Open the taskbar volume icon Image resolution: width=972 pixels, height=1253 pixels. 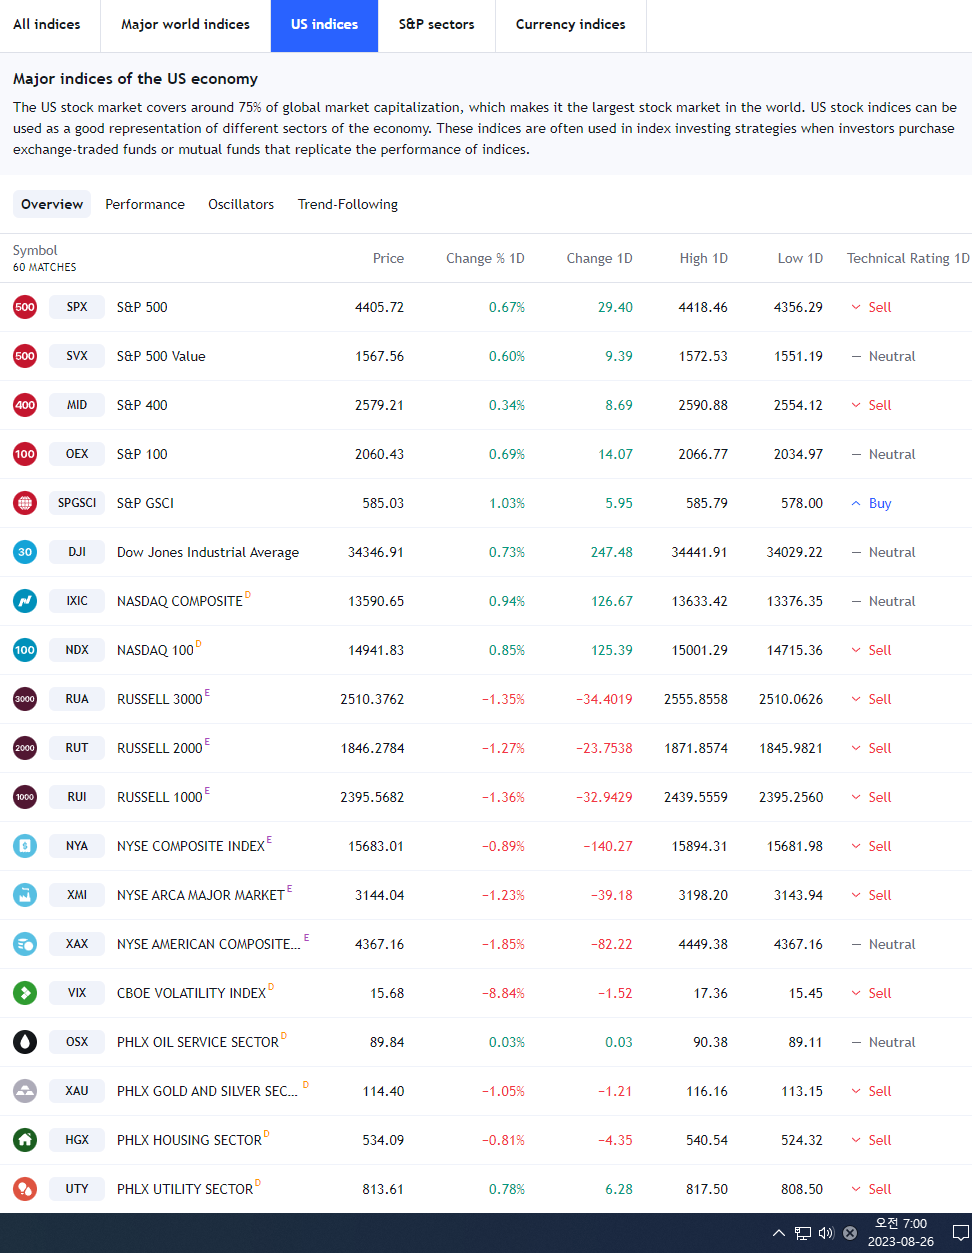tap(826, 1233)
